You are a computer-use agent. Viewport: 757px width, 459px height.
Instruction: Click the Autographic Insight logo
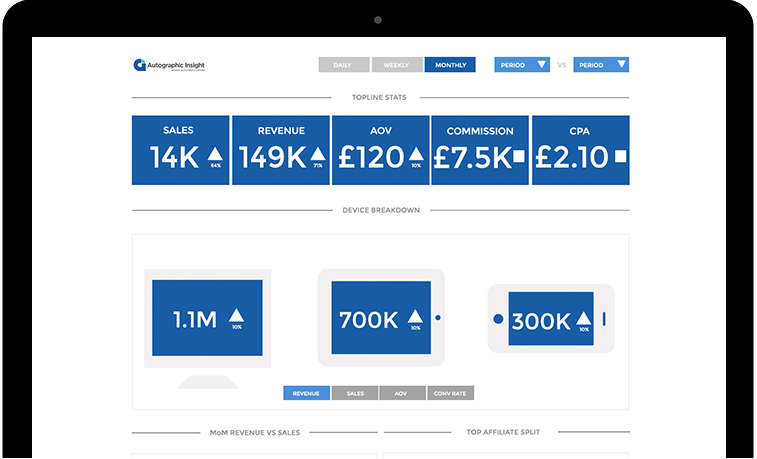click(168, 65)
